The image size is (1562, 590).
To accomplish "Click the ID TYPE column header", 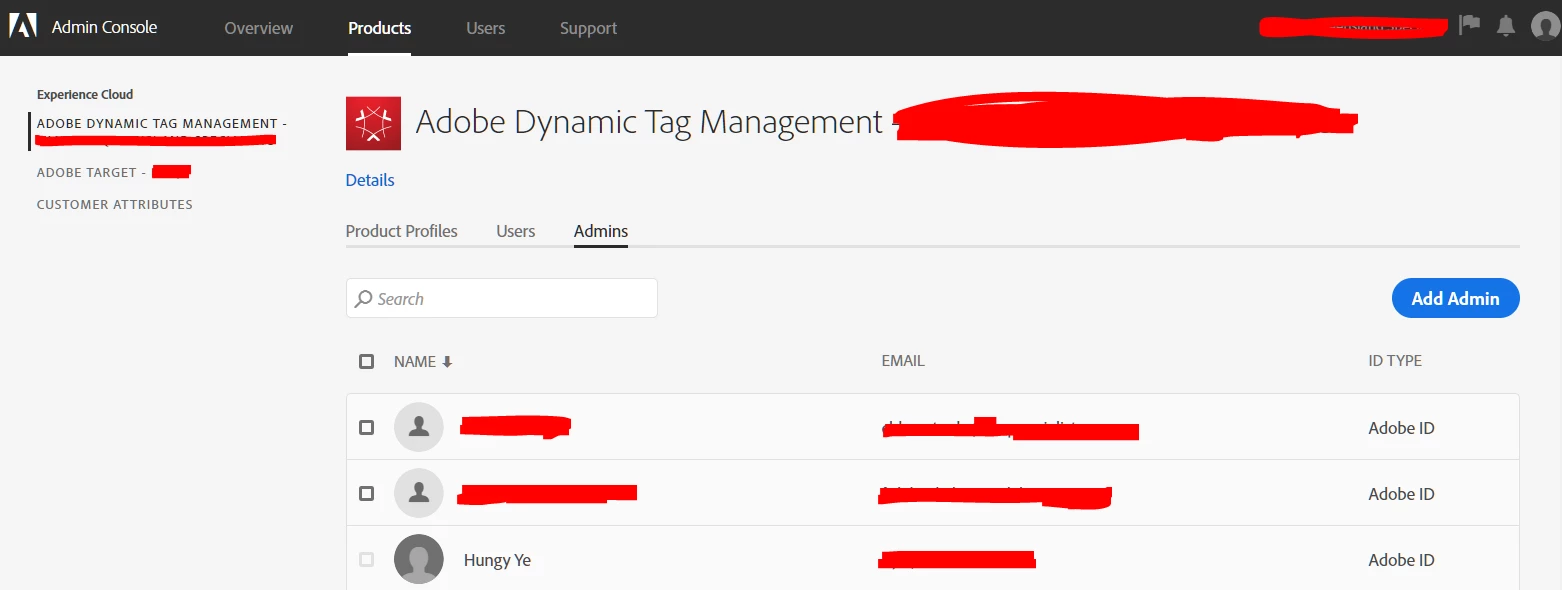I will pos(1395,361).
